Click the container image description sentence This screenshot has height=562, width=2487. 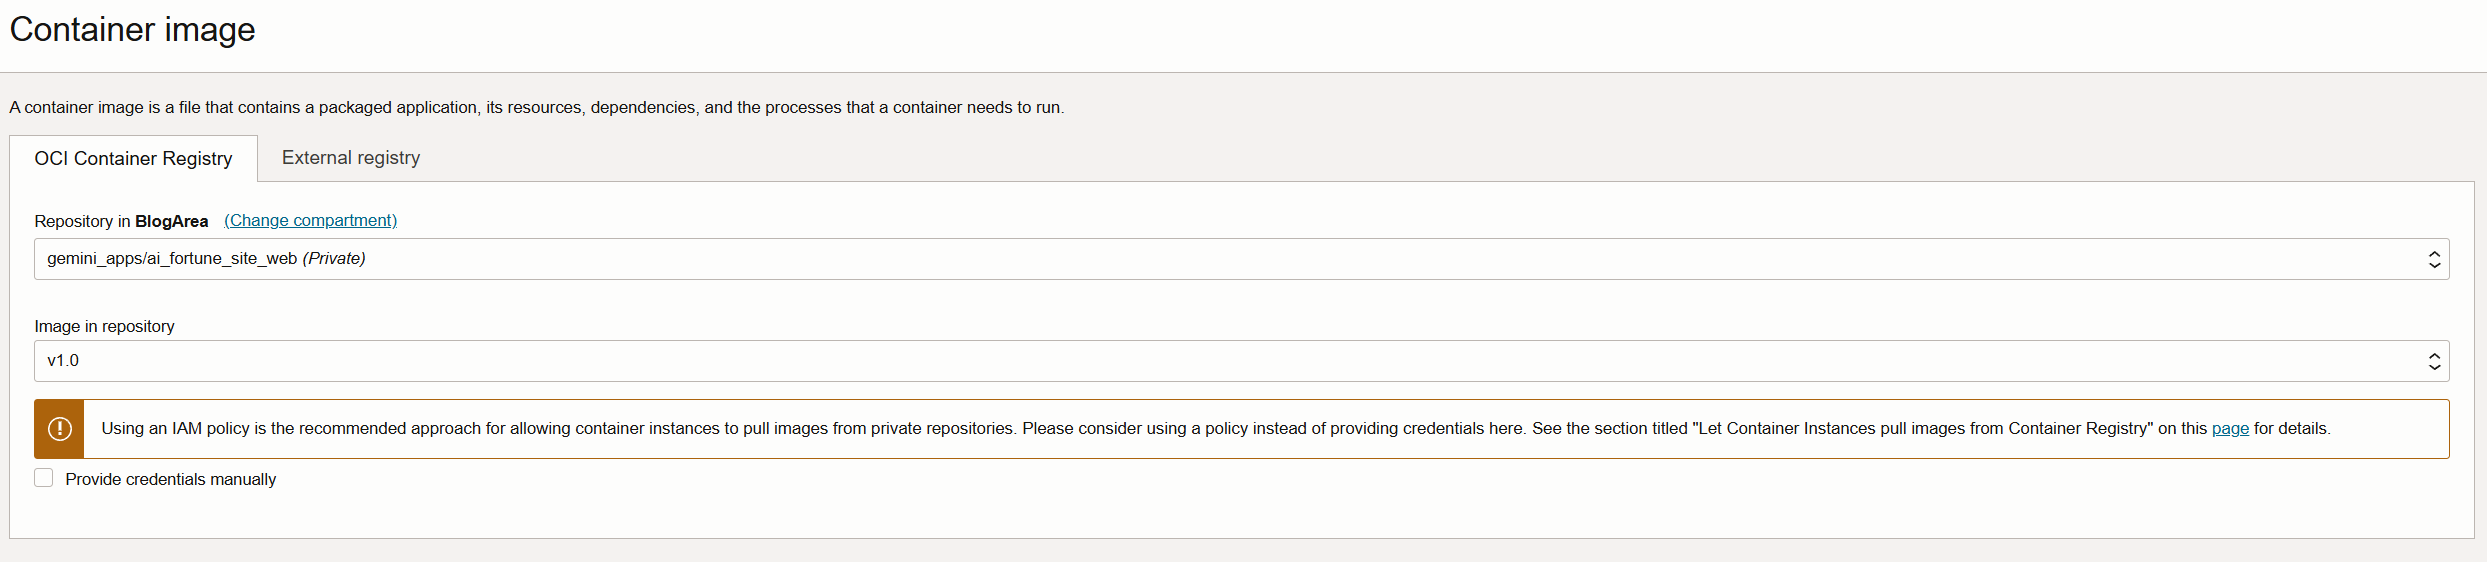537,107
